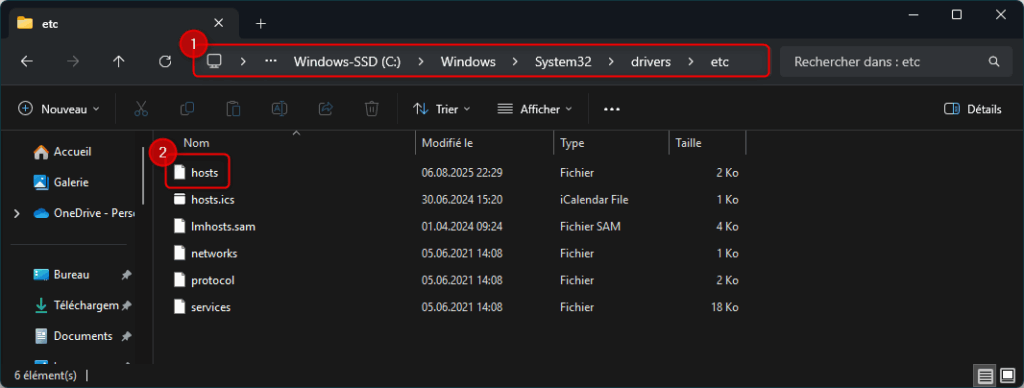
Task: Switch to large thumbnails view icon in status bar
Action: tap(1007, 376)
